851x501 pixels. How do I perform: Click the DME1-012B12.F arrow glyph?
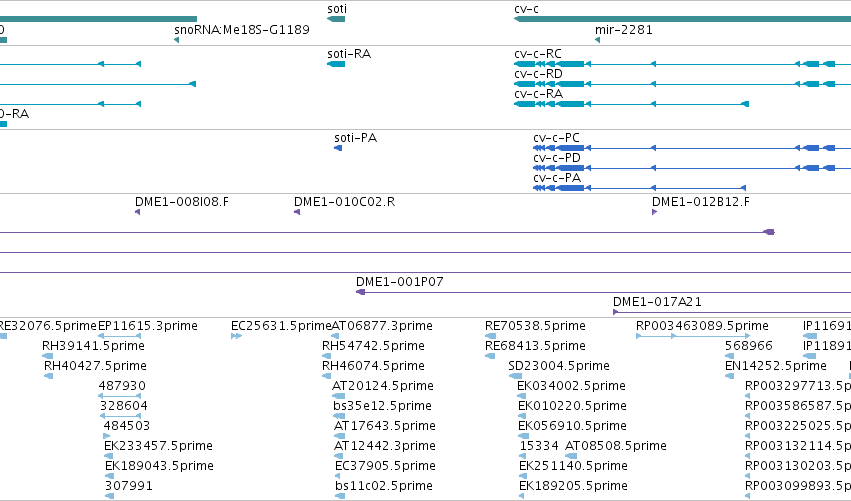(x=655, y=212)
